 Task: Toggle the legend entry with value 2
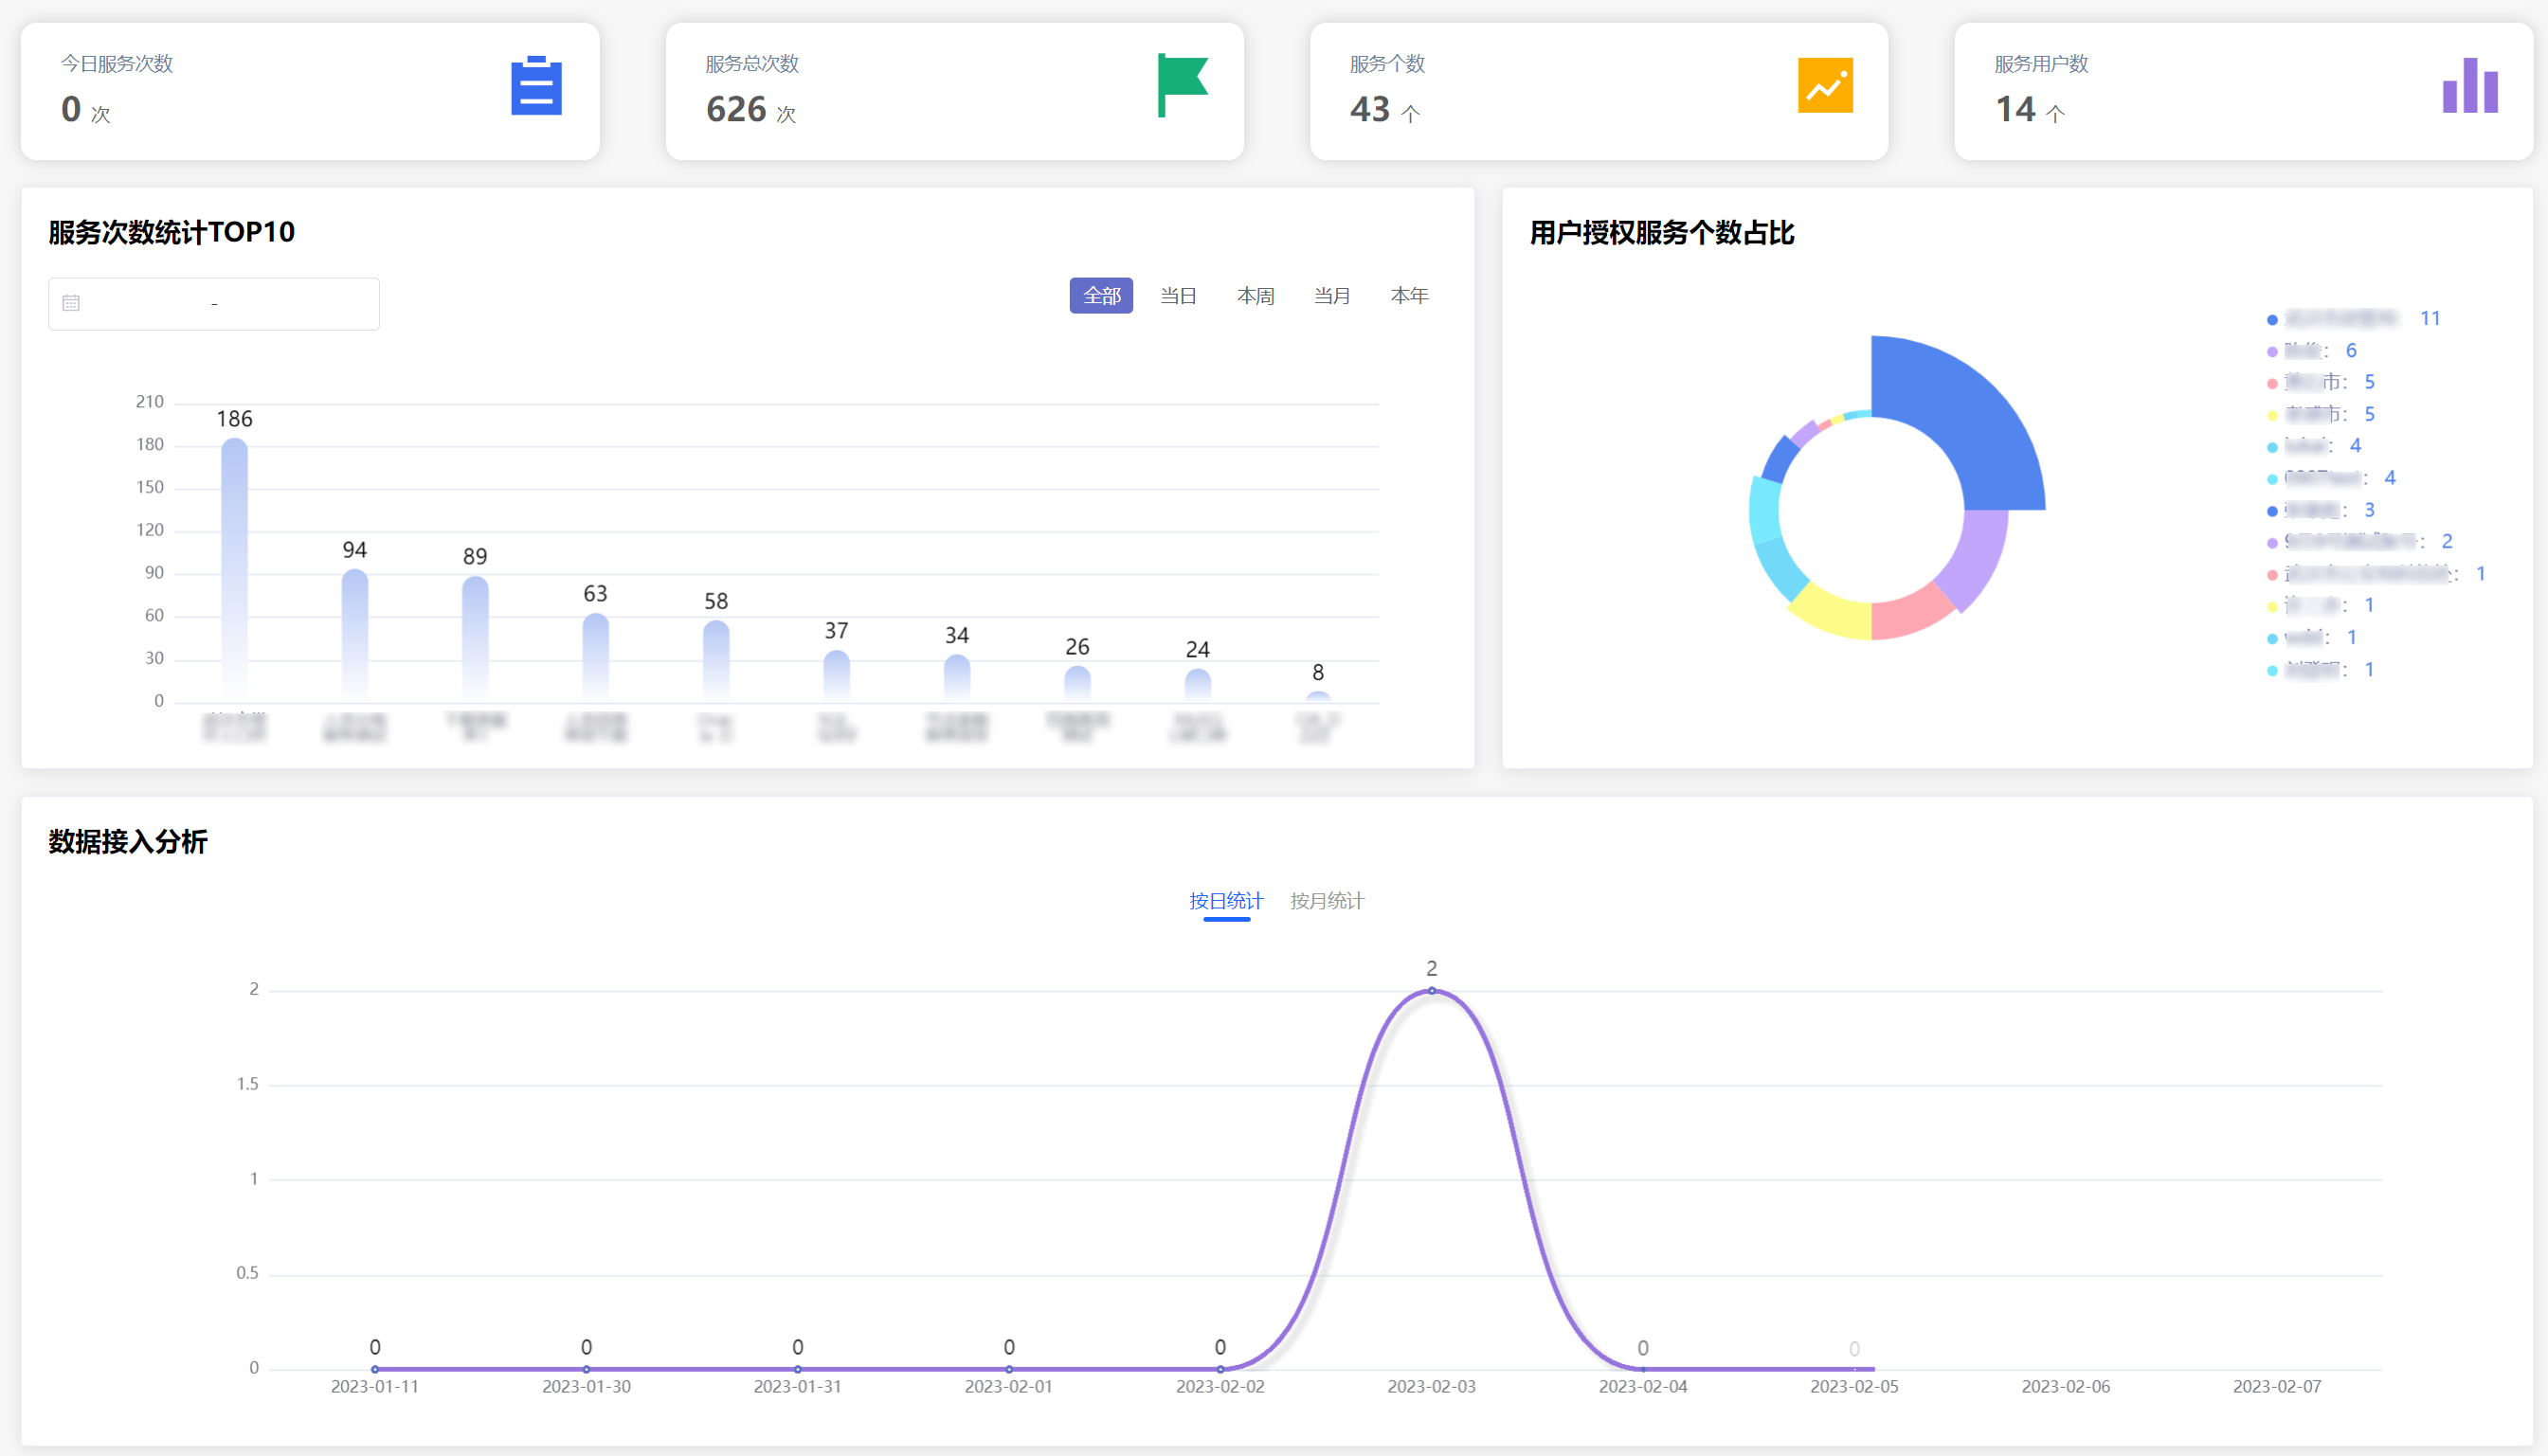2359,542
